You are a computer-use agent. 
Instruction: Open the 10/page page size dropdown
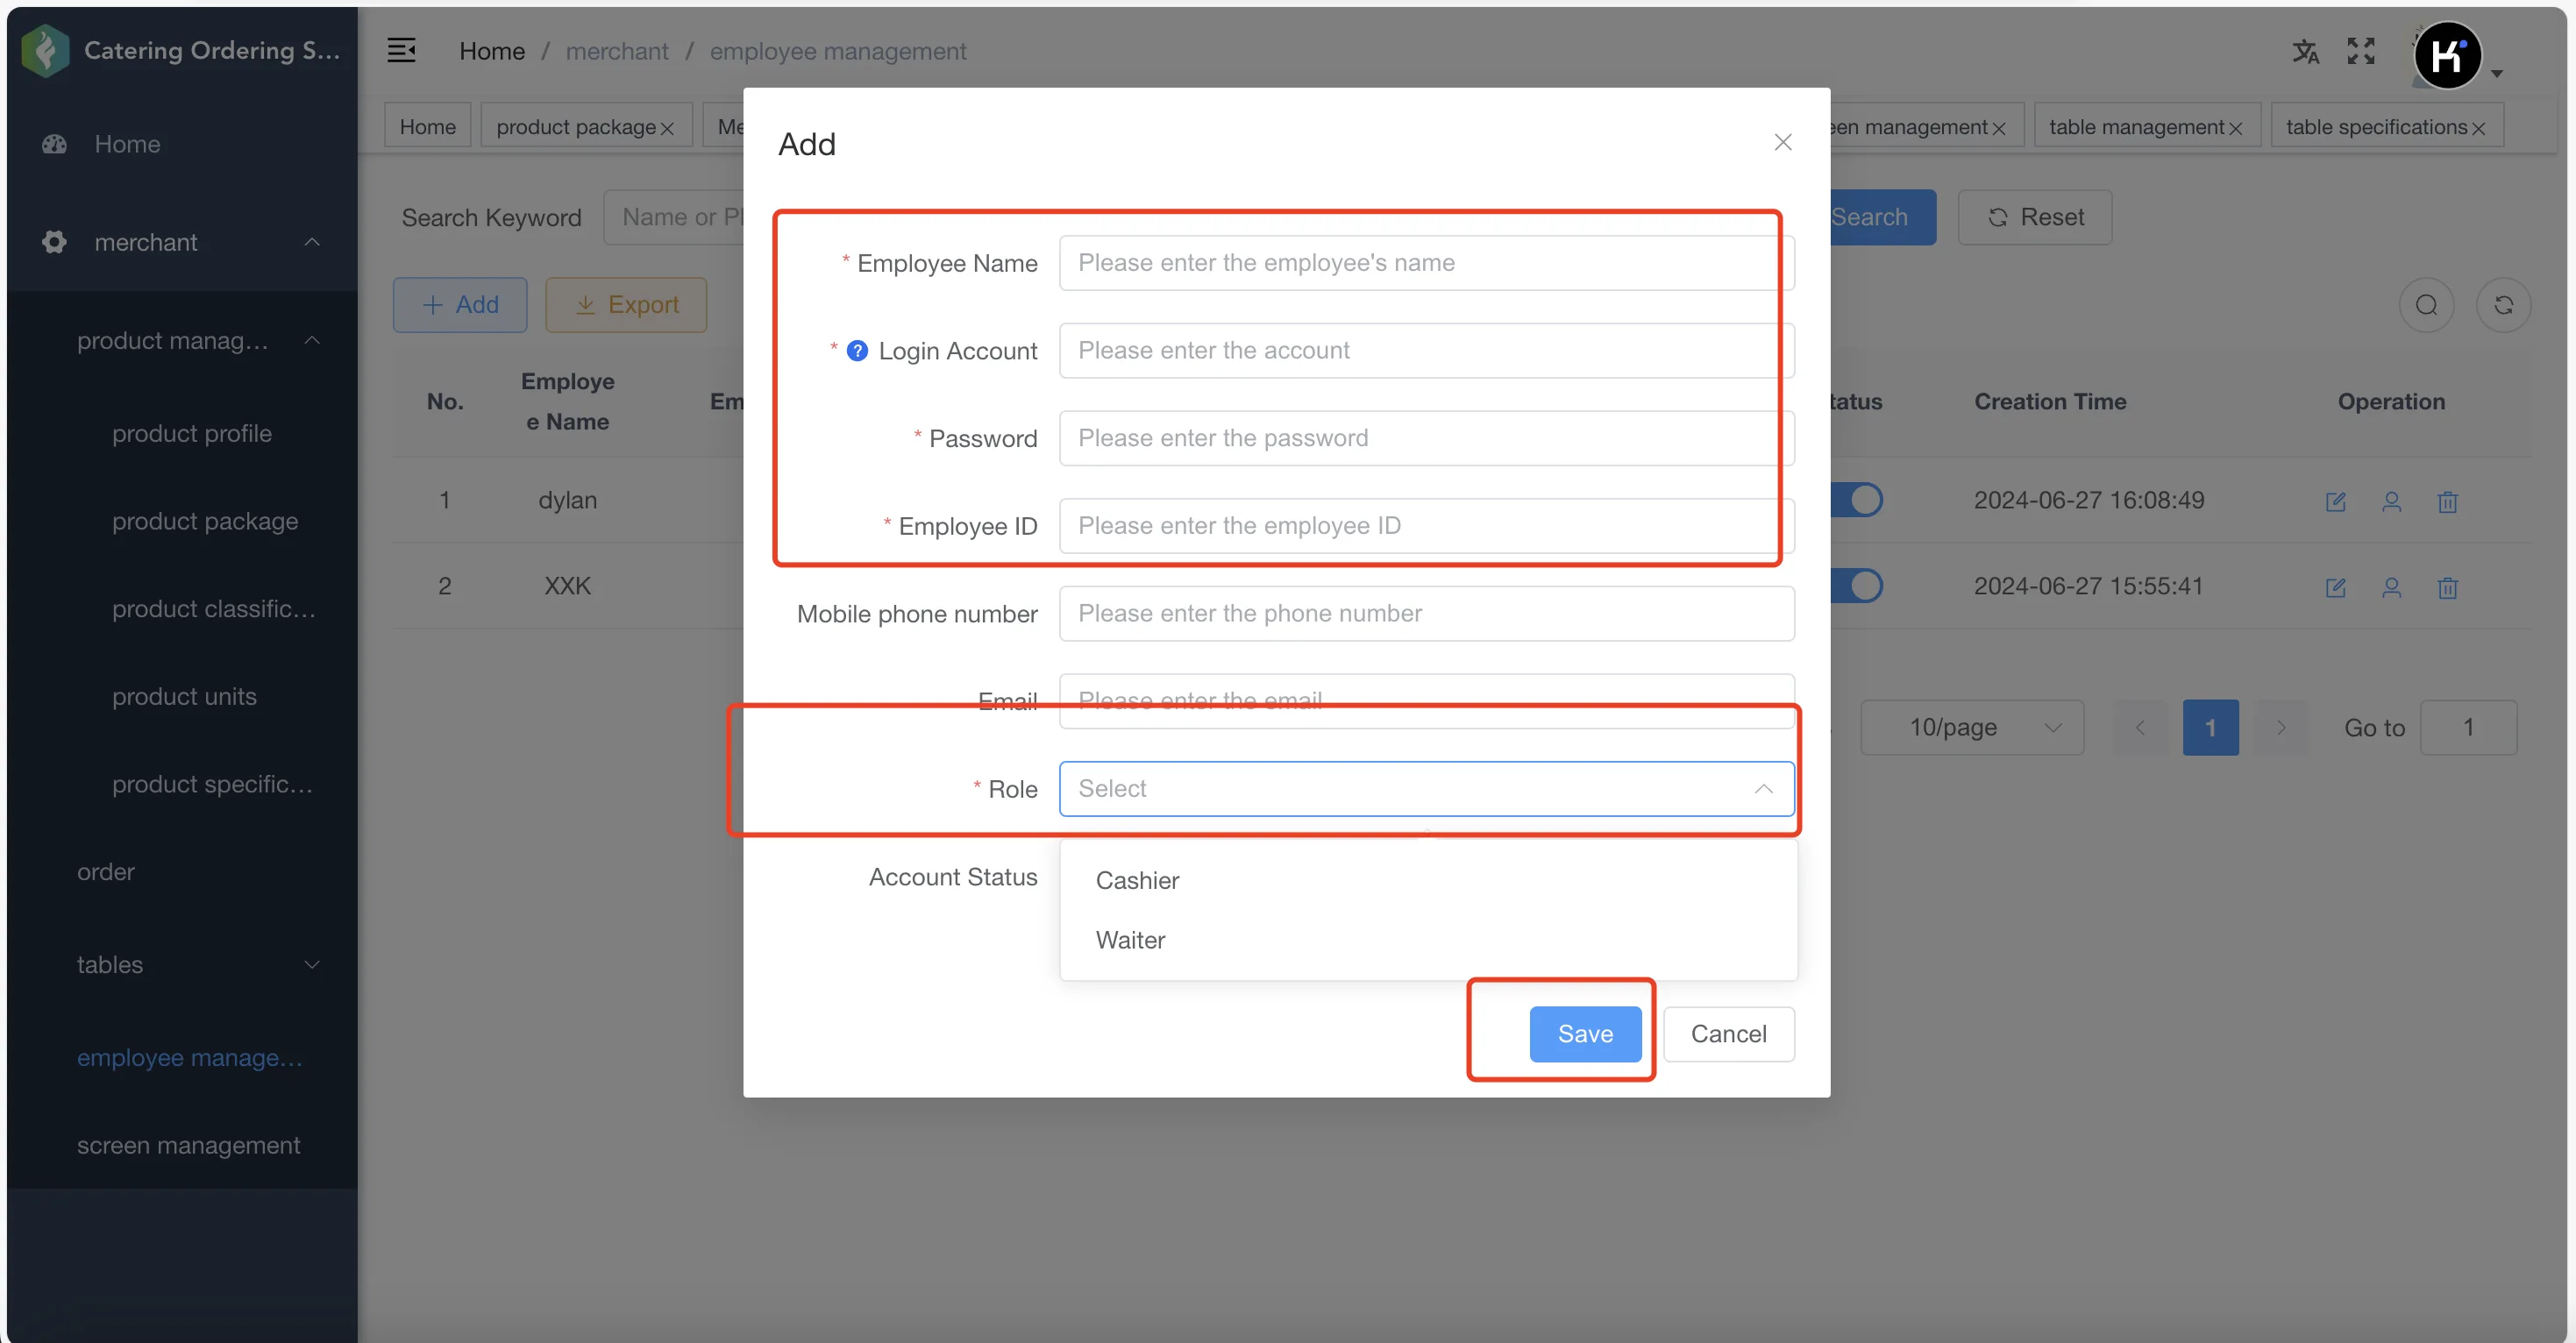(1972, 727)
